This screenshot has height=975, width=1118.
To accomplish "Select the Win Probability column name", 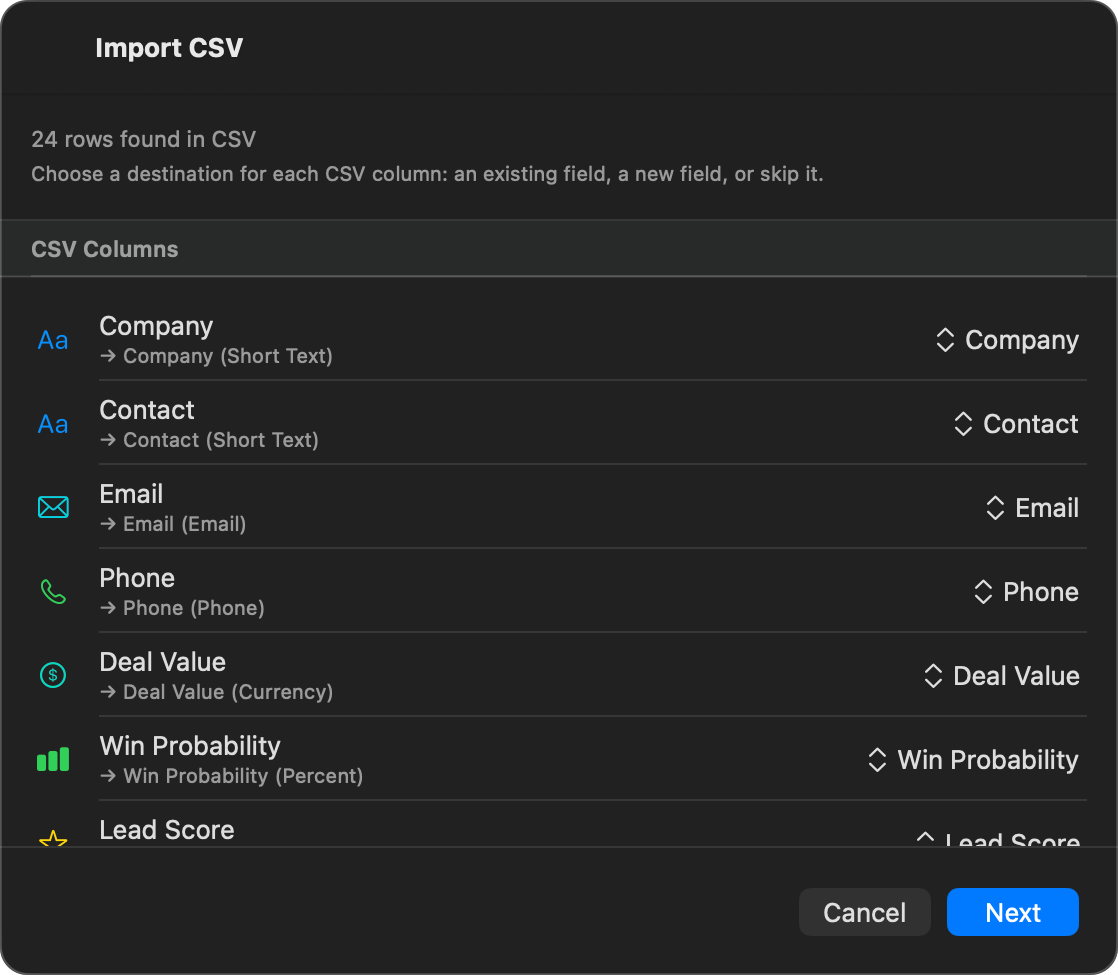I will point(190,746).
